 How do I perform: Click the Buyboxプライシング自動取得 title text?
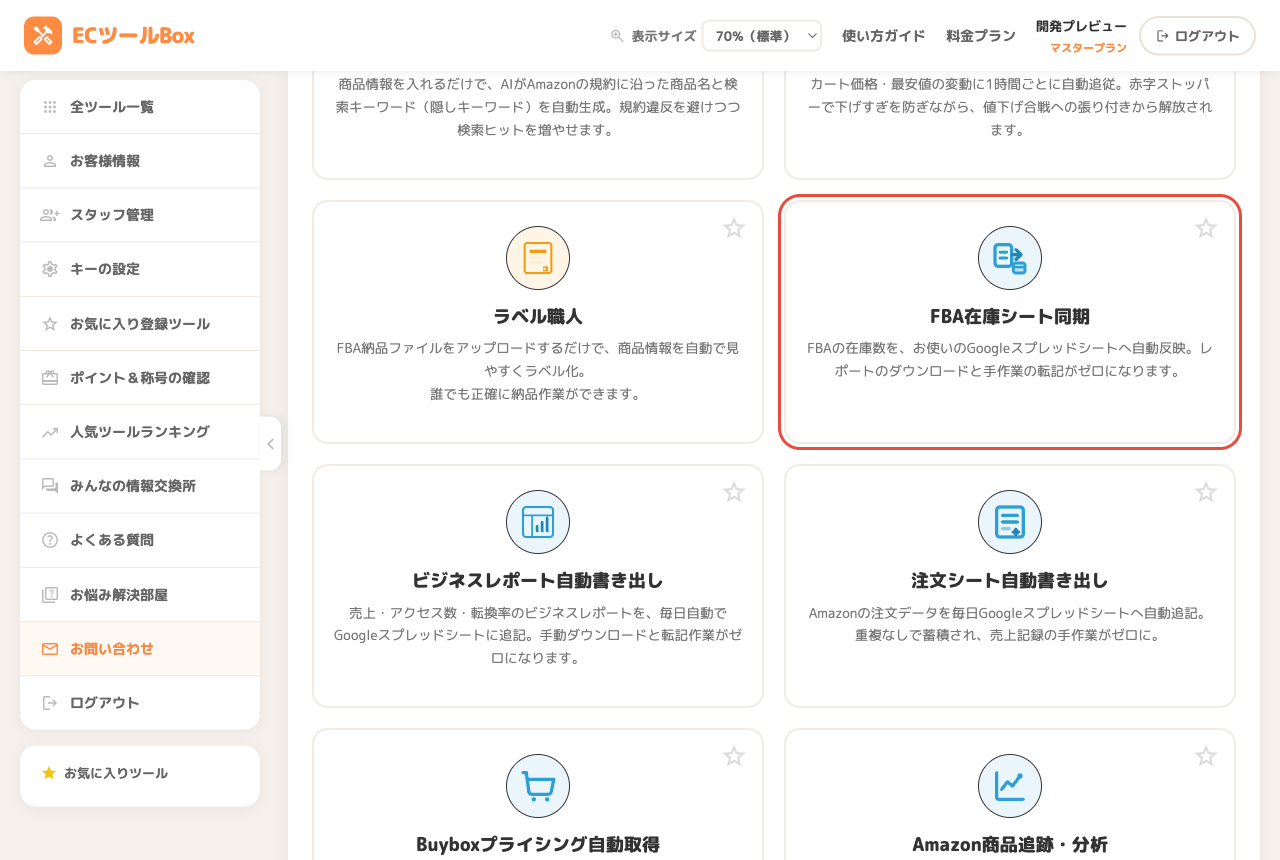(538, 845)
